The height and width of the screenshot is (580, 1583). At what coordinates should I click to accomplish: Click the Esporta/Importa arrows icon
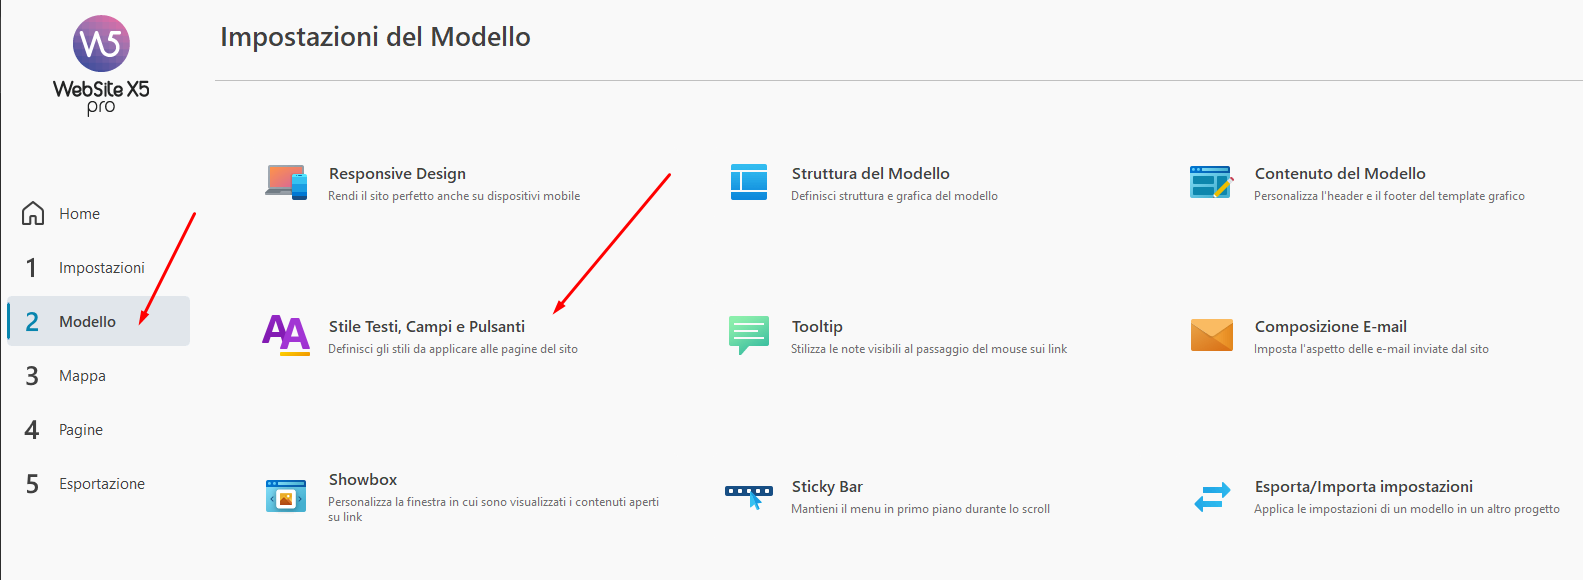(x=1211, y=496)
